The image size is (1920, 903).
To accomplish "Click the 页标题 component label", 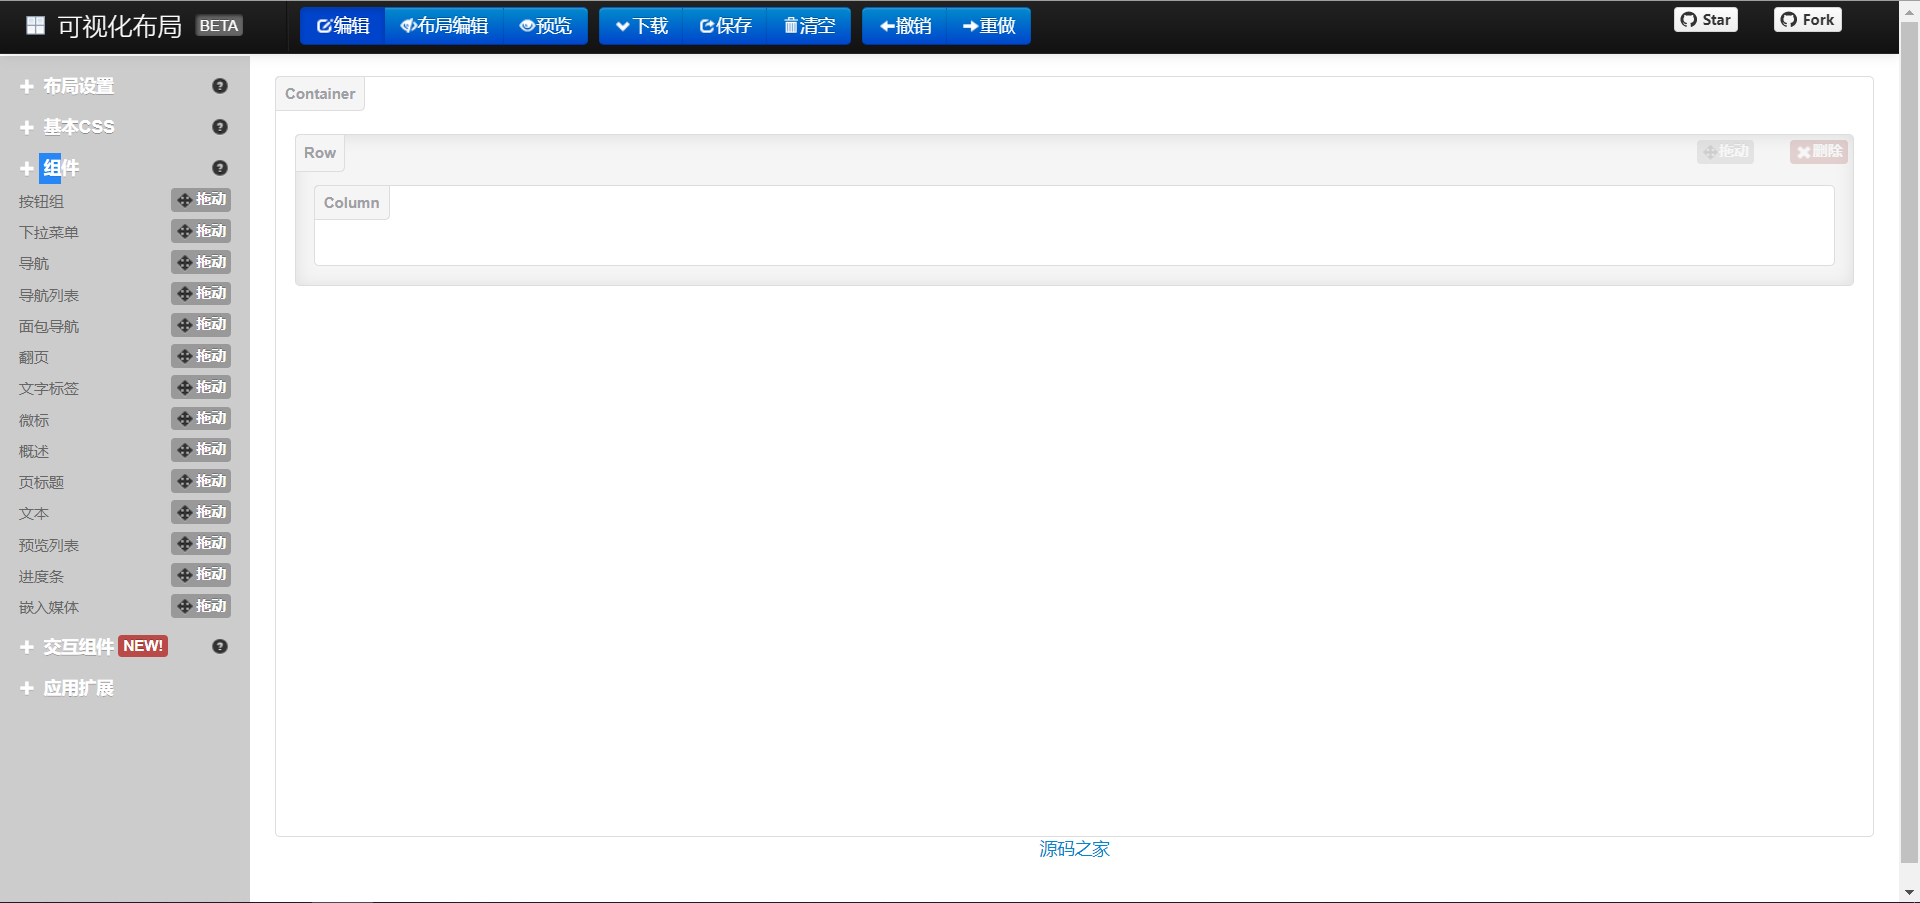I will pos(41,483).
